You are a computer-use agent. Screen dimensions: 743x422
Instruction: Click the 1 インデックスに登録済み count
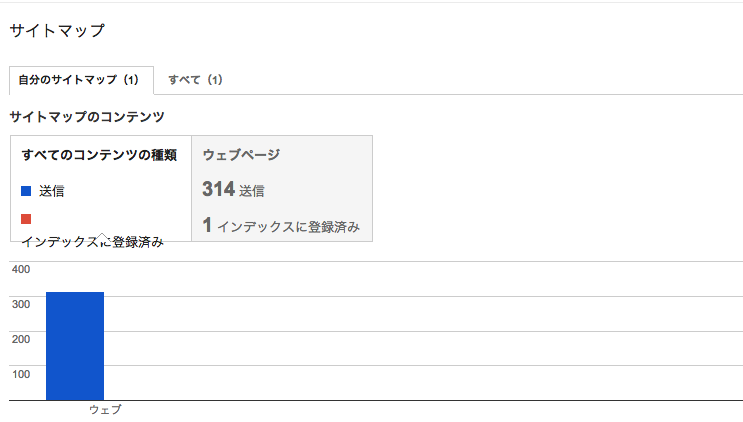pos(281,225)
